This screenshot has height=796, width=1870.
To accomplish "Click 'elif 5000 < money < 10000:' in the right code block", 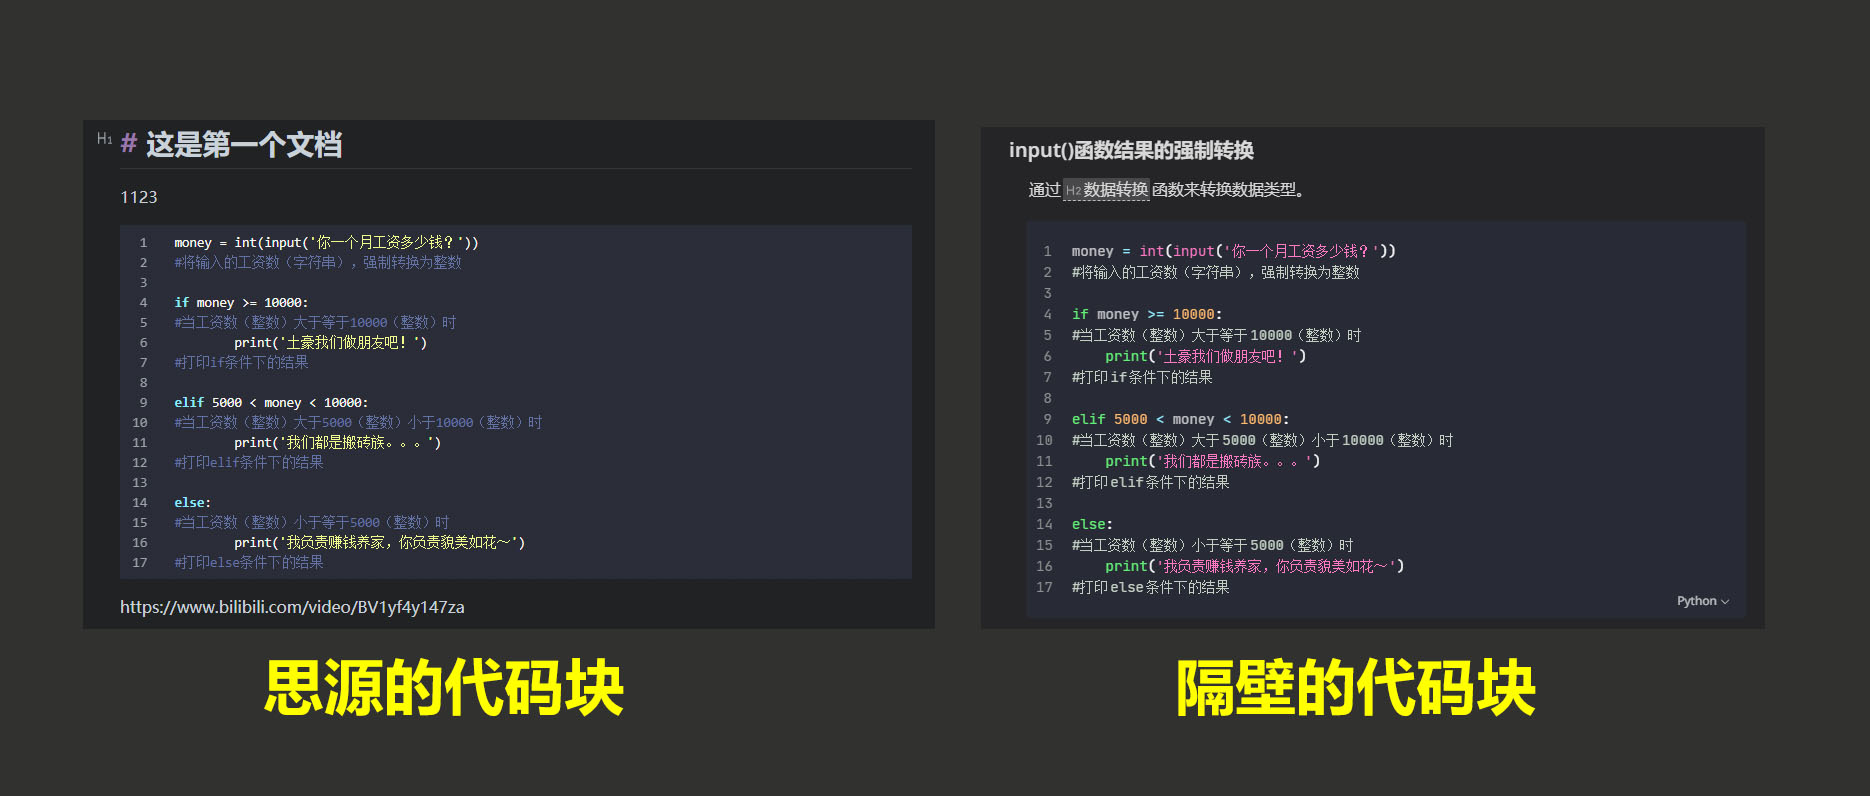I will [1181, 419].
